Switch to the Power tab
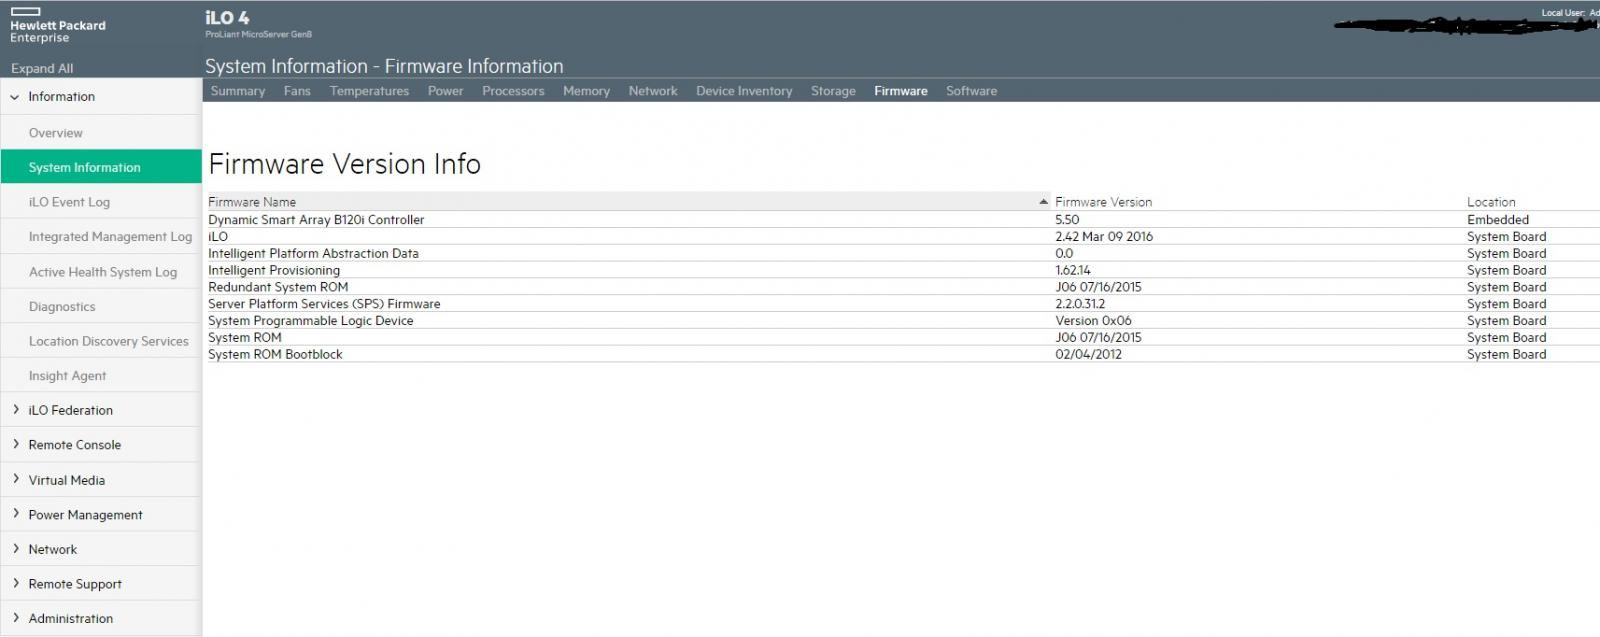This screenshot has height=637, width=1600. point(445,91)
